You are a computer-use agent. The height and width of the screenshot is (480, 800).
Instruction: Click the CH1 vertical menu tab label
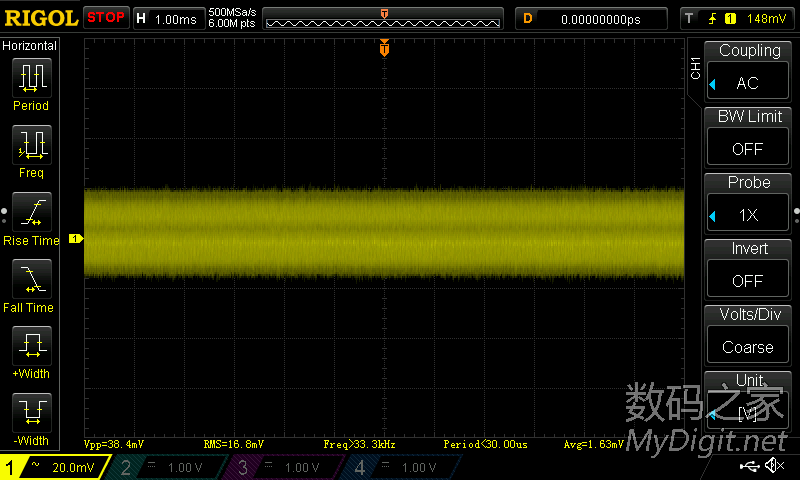tap(695, 68)
